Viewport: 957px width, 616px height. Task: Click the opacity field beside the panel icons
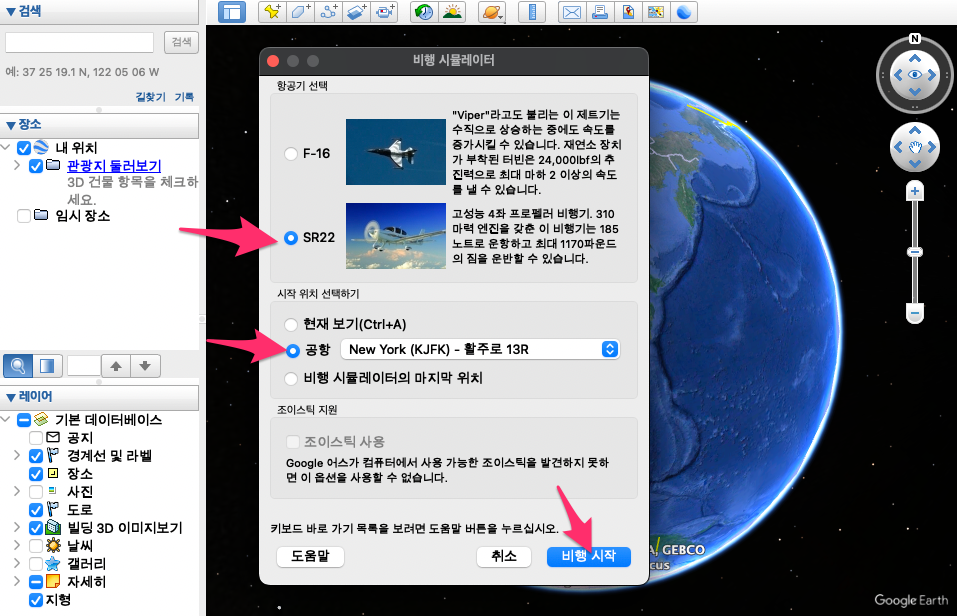click(x=84, y=366)
